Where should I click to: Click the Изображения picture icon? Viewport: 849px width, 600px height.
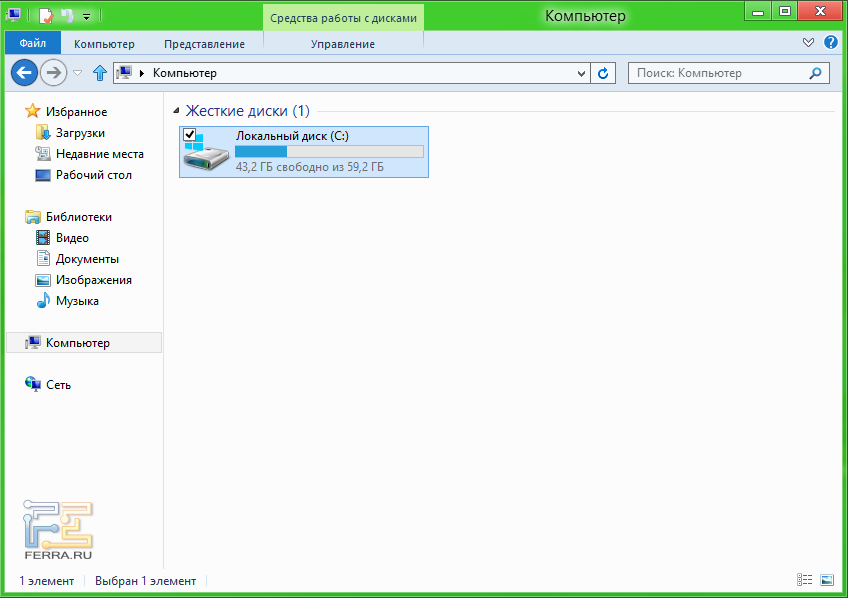click(43, 280)
